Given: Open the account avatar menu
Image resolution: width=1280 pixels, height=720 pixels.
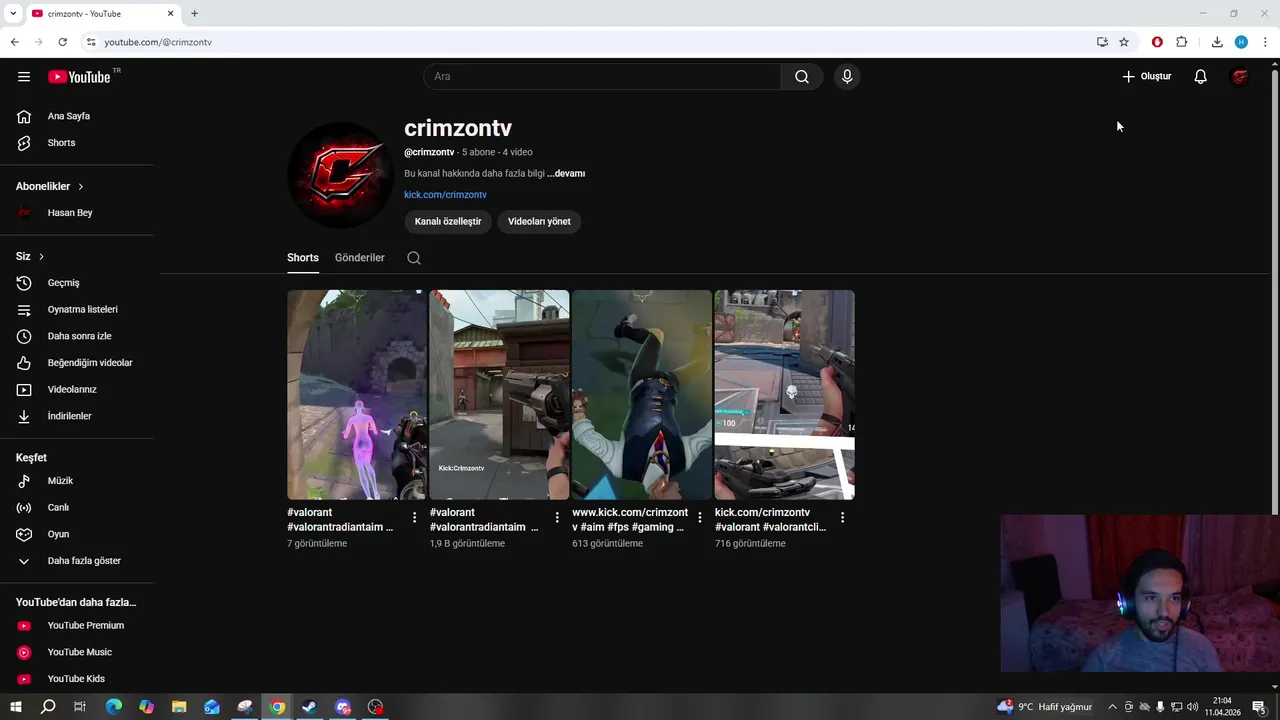Looking at the screenshot, I should click(x=1240, y=77).
